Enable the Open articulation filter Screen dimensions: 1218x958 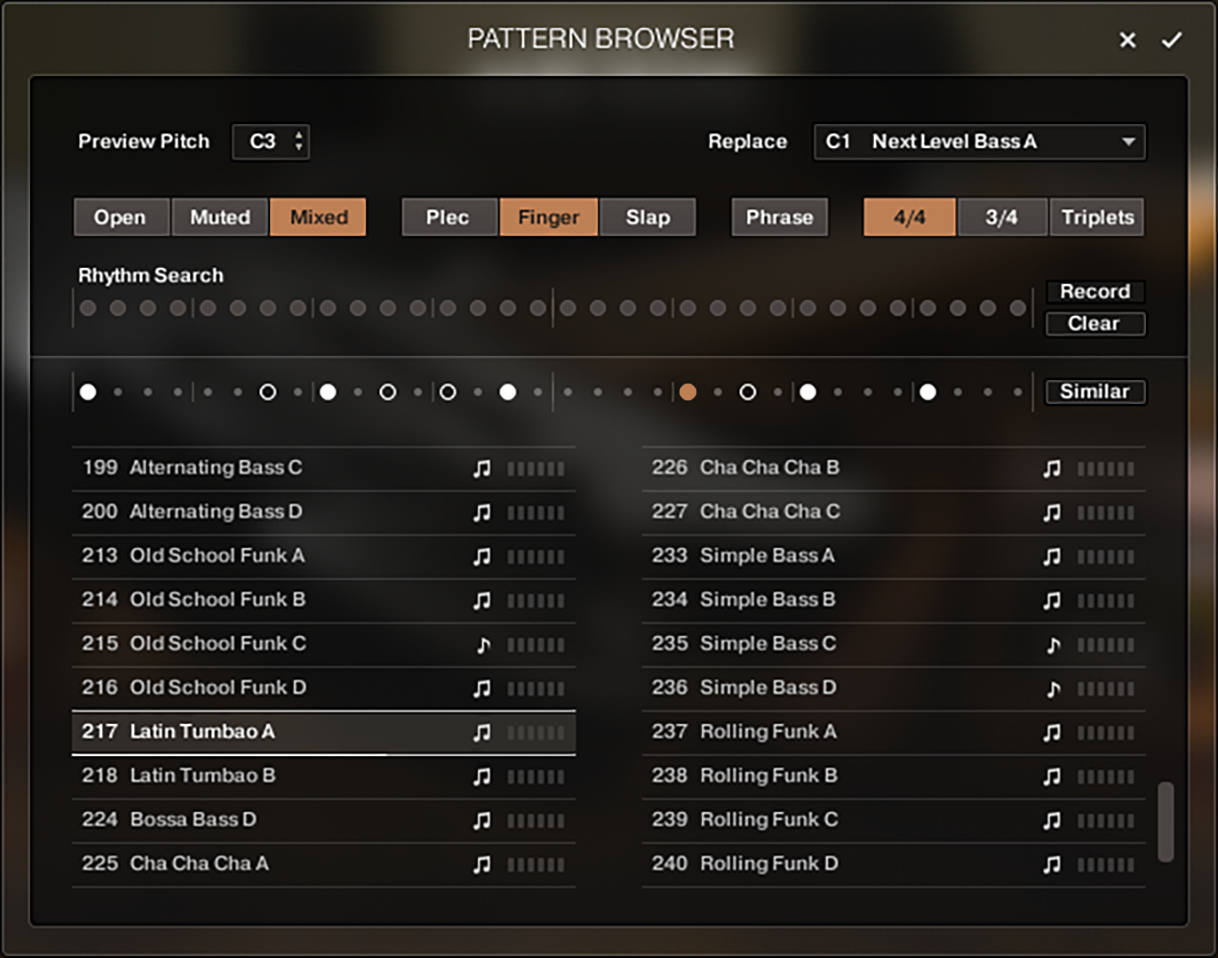(121, 217)
